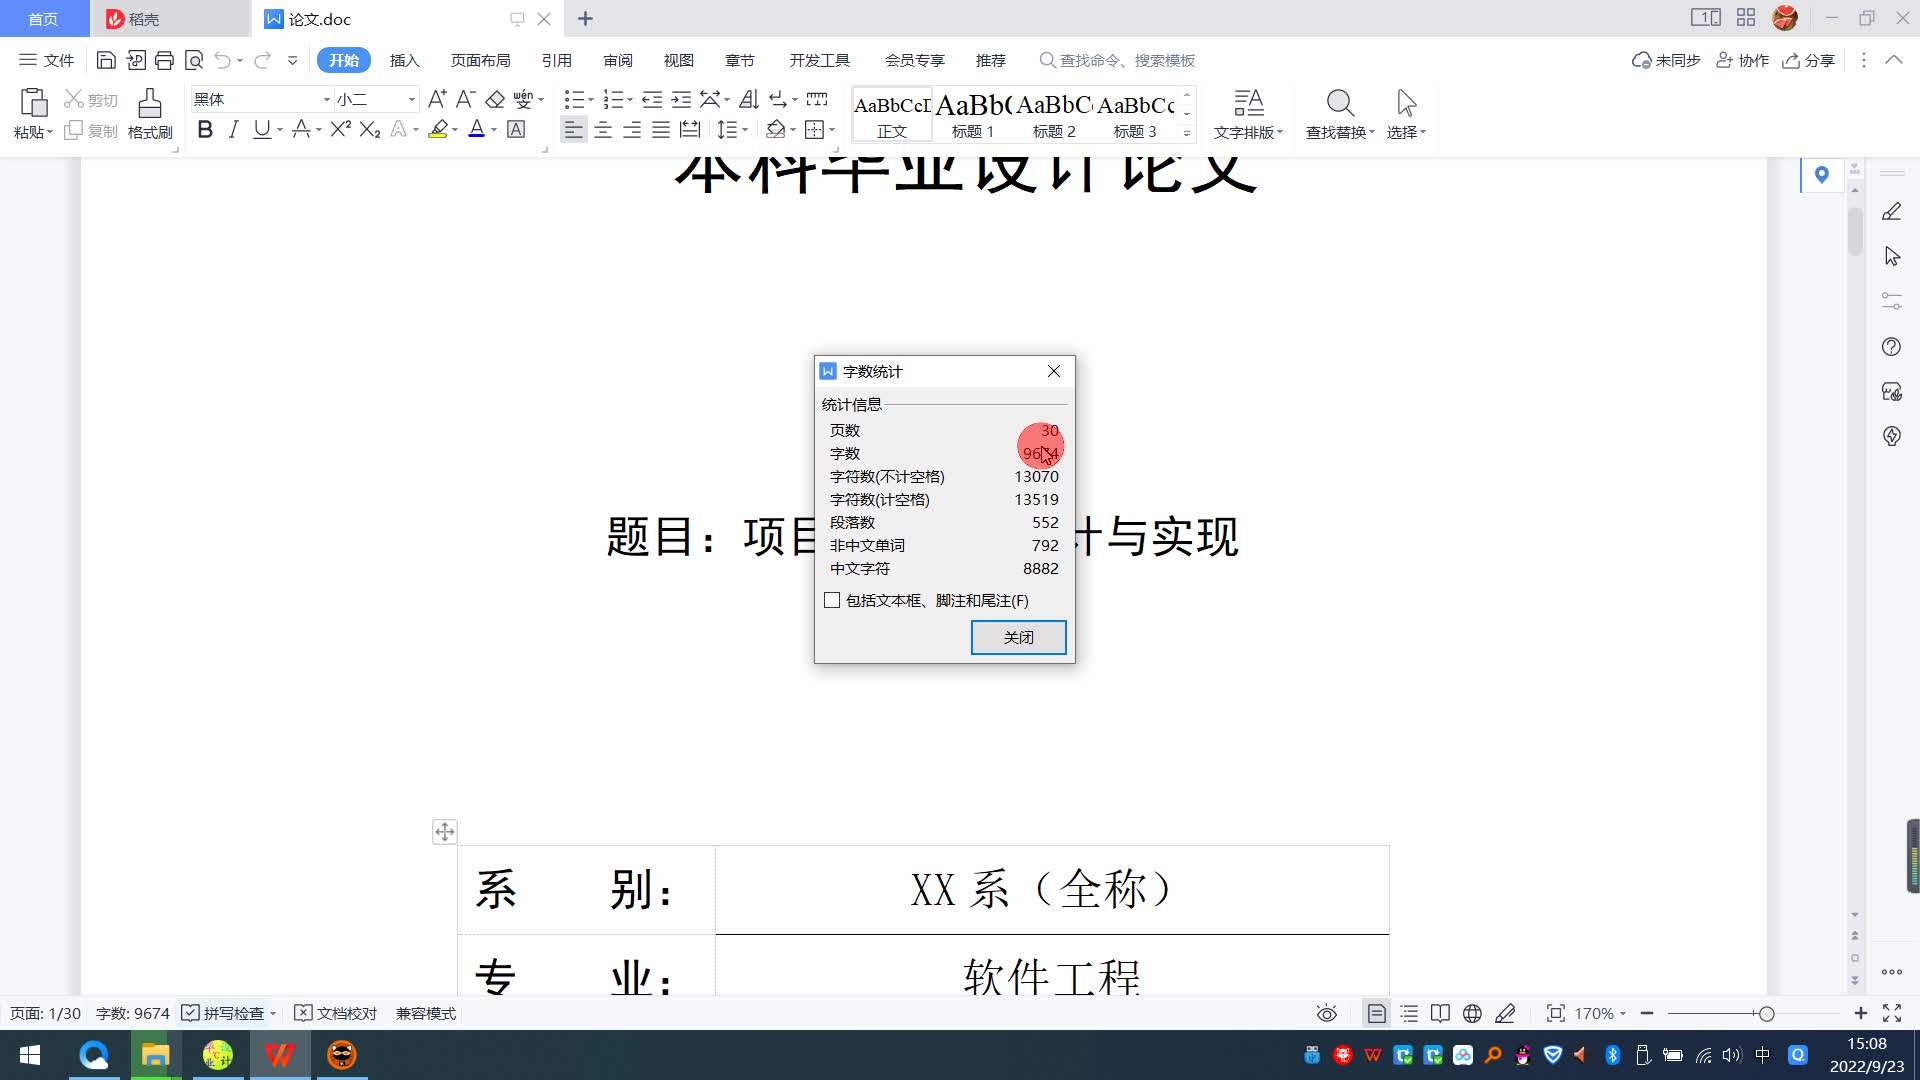This screenshot has height=1080, width=1920.
Task: Toggle document proofreading (文档校对) in status bar
Action: point(337,1014)
